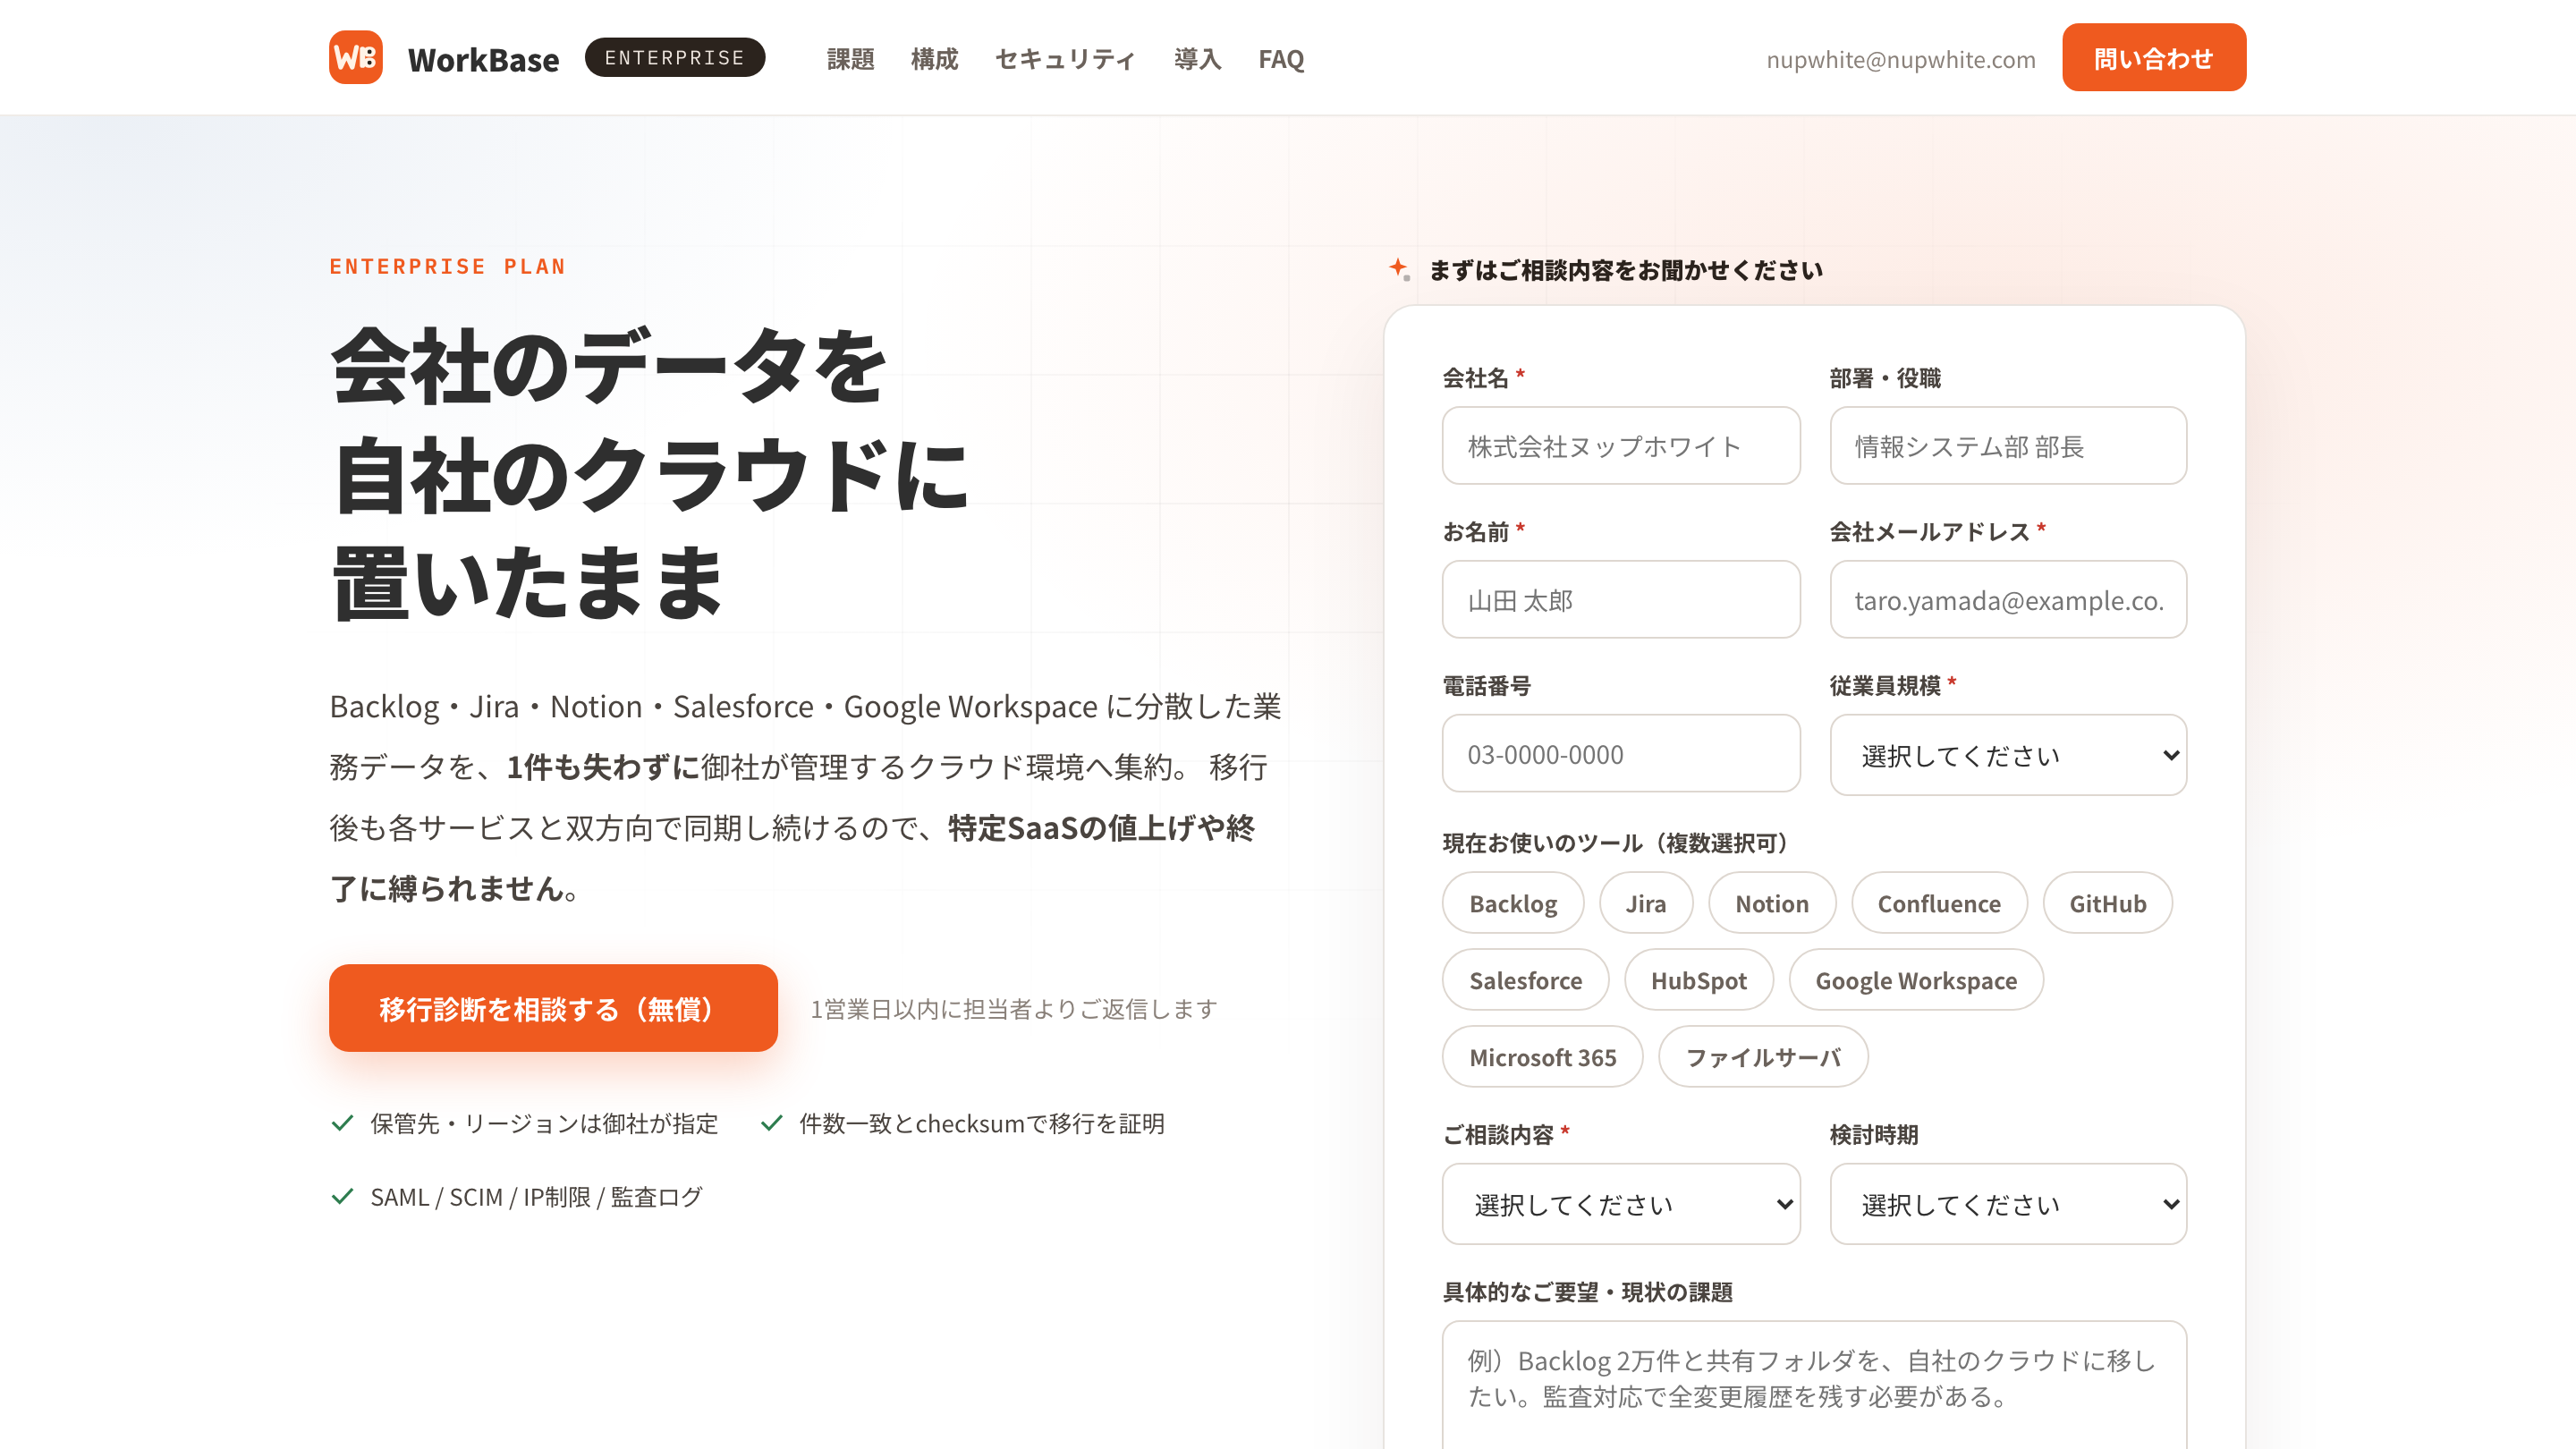Toggle the HubSpot tool chip
The width and height of the screenshot is (2576, 1449).
tap(1698, 979)
